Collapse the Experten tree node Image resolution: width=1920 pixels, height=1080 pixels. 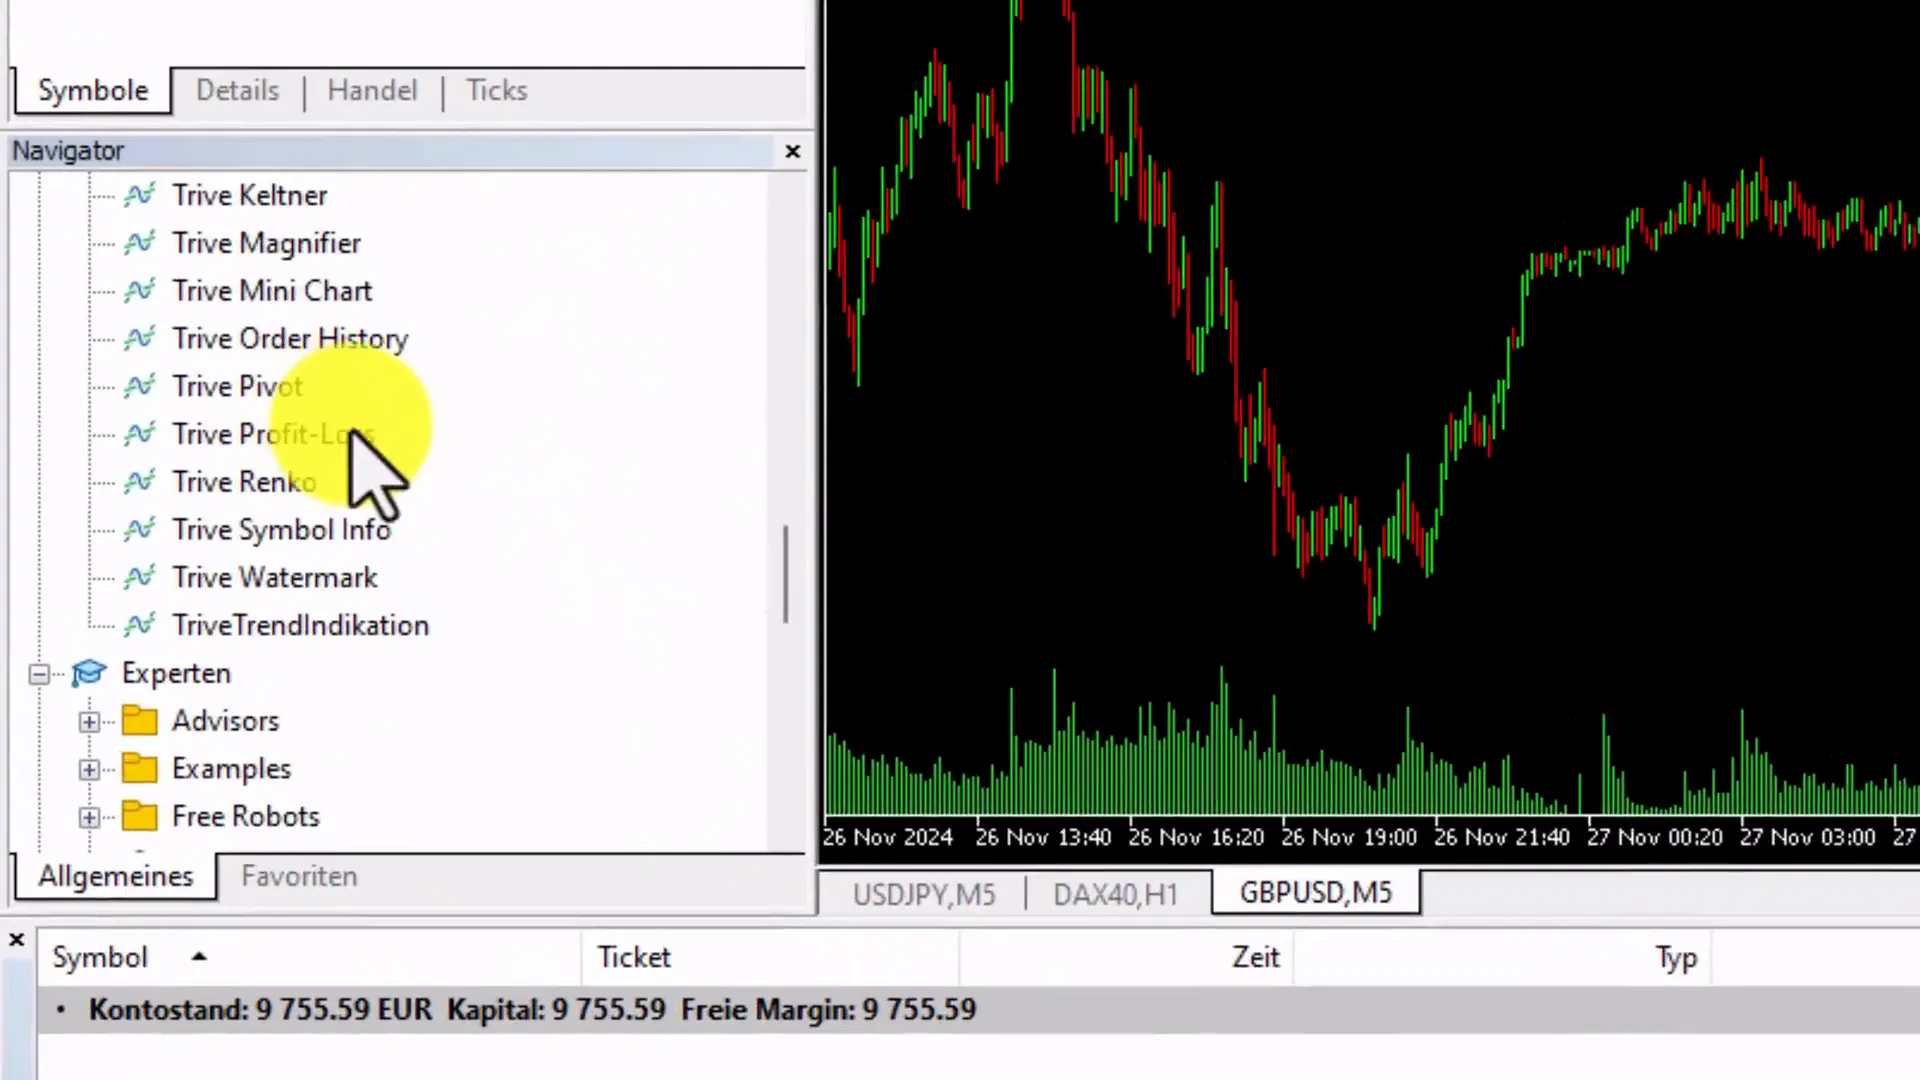pos(39,674)
